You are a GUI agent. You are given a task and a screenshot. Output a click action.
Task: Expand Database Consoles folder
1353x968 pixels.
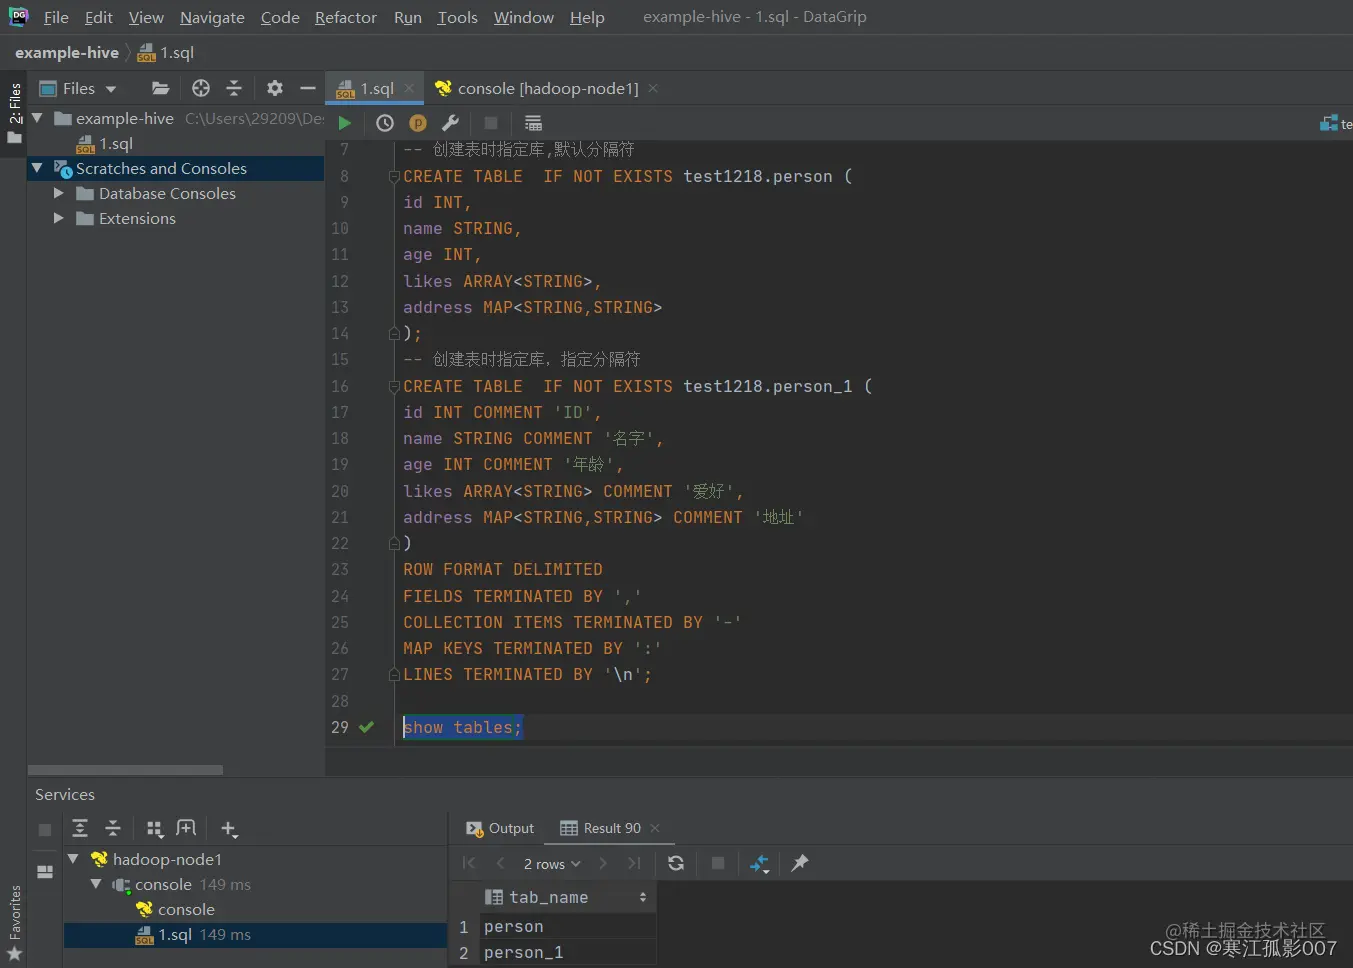point(59,193)
